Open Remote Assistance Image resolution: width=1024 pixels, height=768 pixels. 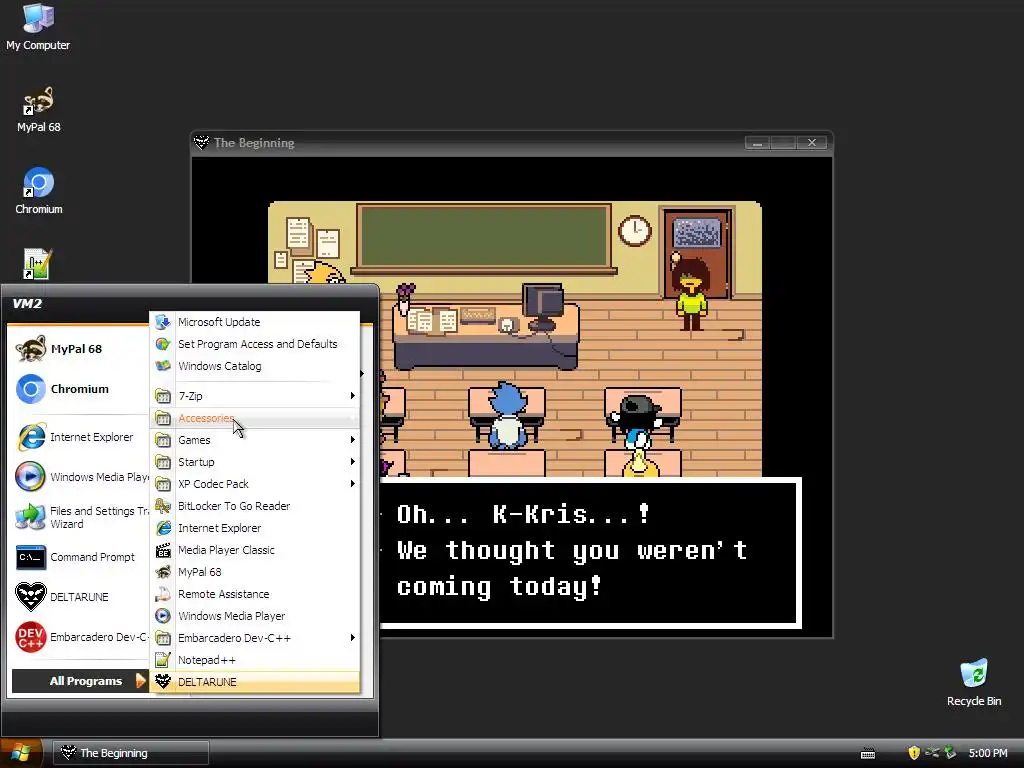tap(255, 594)
